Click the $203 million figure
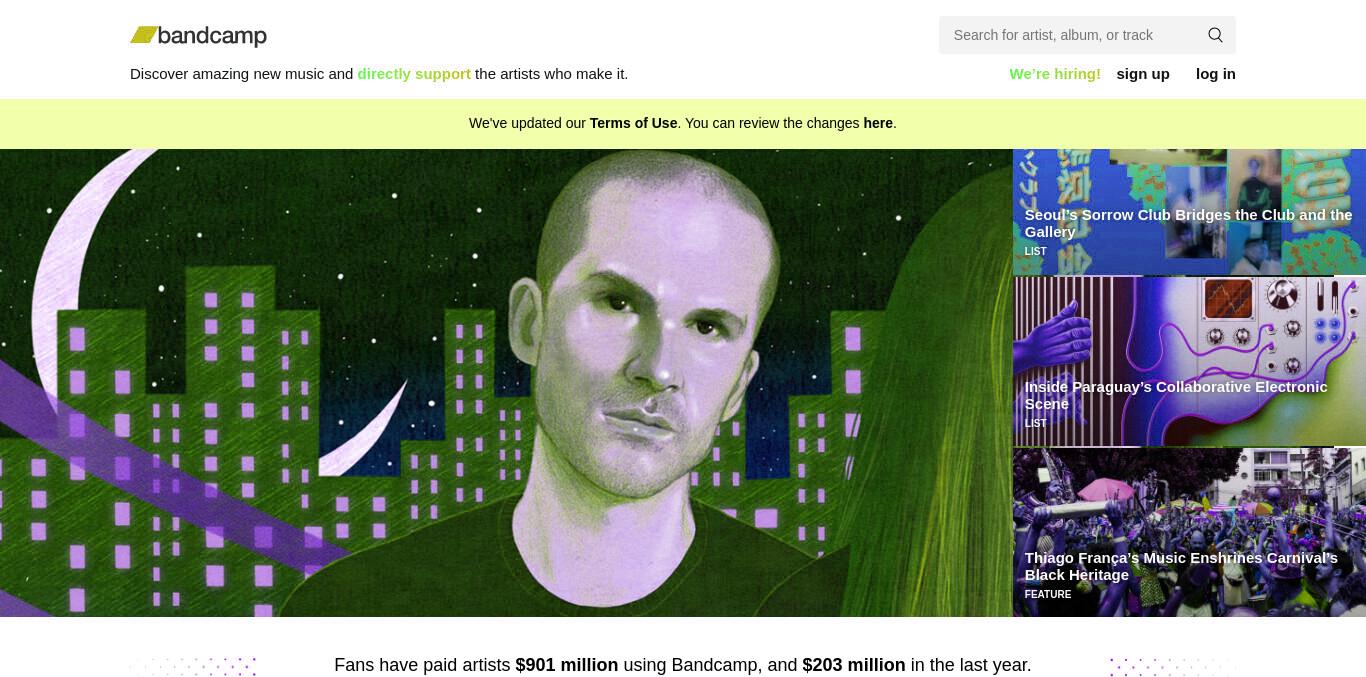Viewport: 1366px width, 677px height. click(x=853, y=665)
